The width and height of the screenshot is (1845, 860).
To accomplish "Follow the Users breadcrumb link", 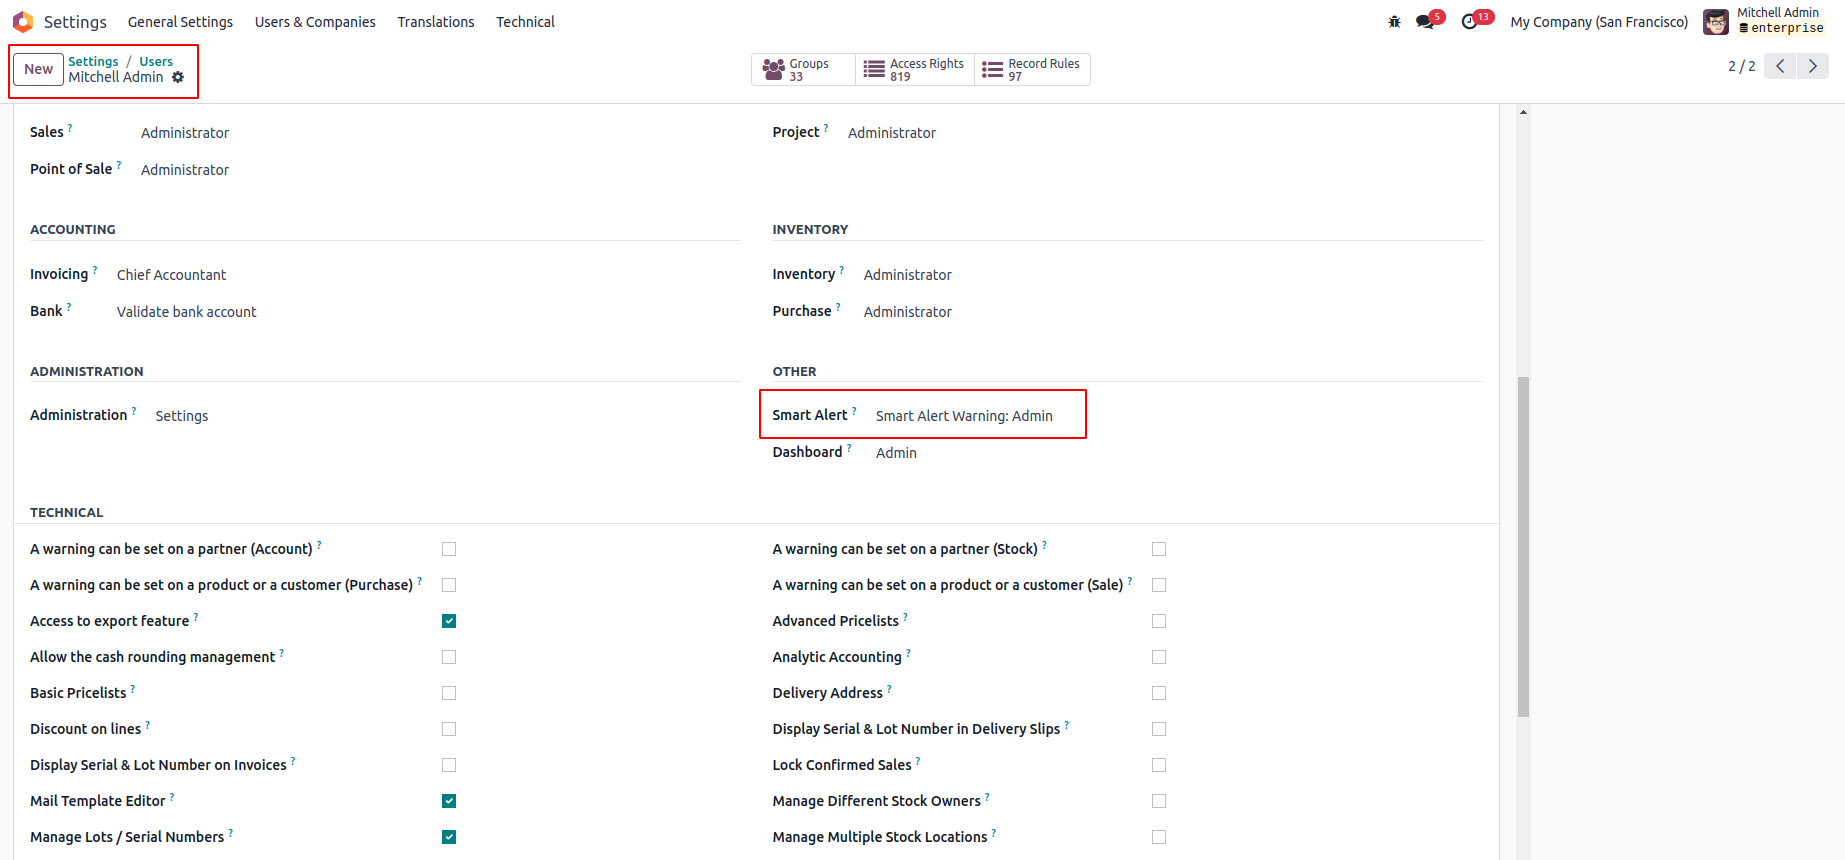I will coord(156,62).
